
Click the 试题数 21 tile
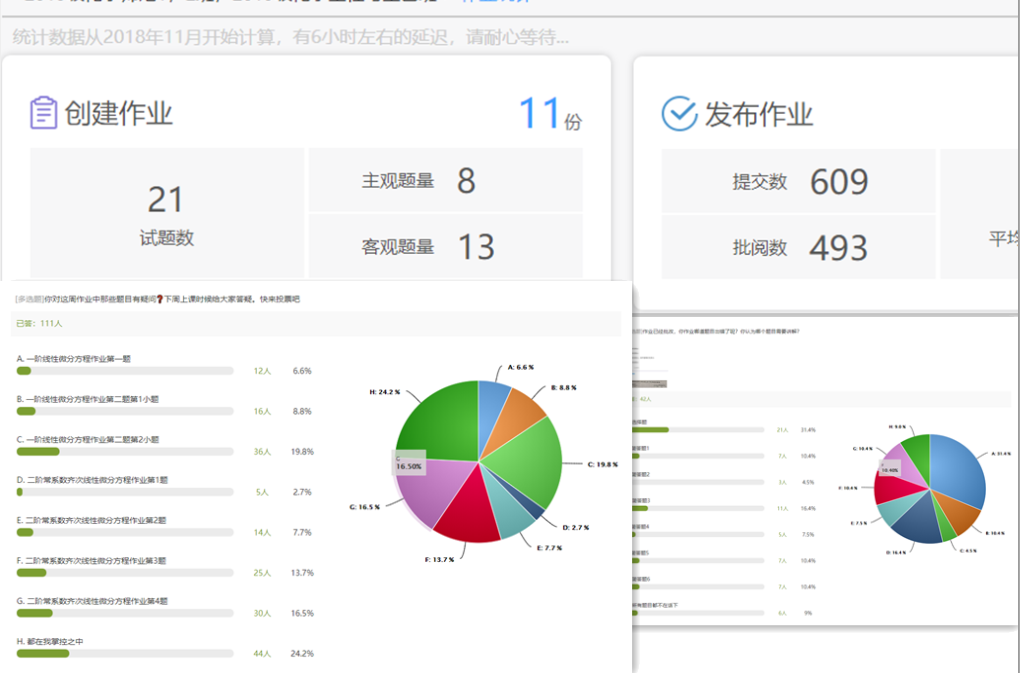click(166, 213)
